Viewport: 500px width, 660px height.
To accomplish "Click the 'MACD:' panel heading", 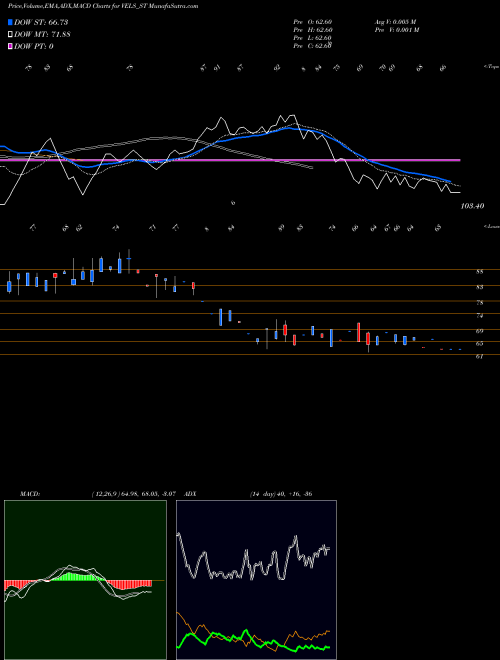I will (x=29, y=494).
